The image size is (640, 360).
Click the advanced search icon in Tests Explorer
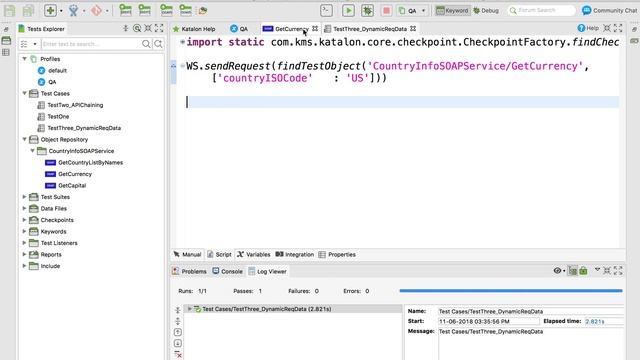(x=158, y=44)
